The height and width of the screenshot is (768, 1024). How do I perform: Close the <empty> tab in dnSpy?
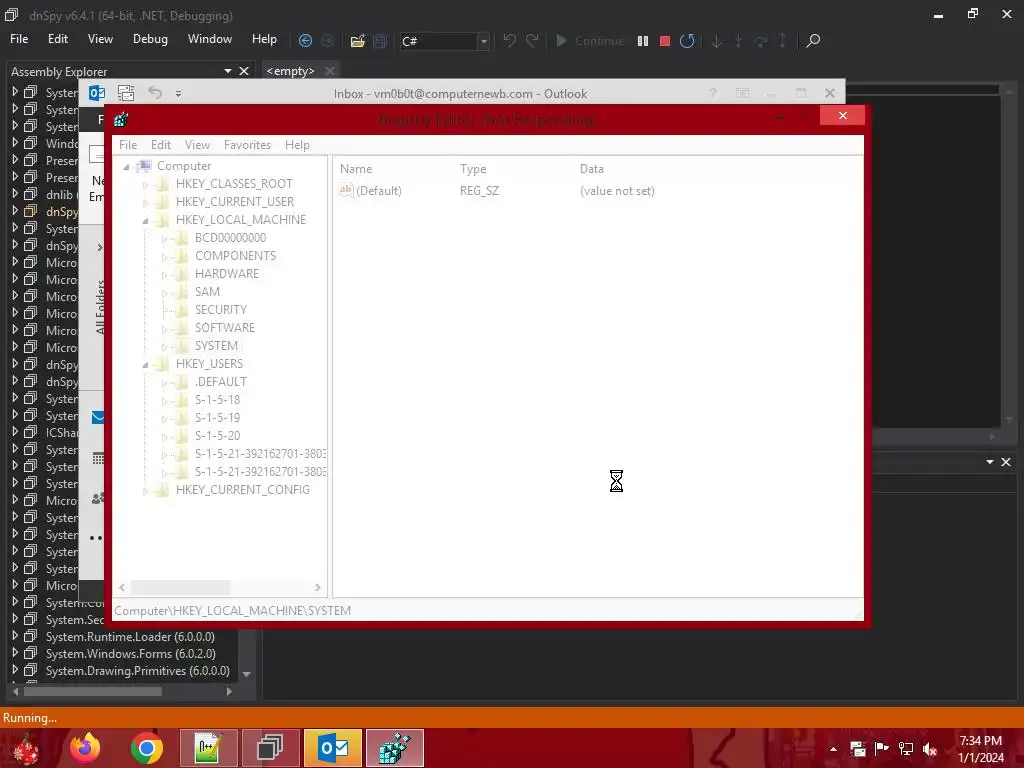pyautogui.click(x=330, y=71)
